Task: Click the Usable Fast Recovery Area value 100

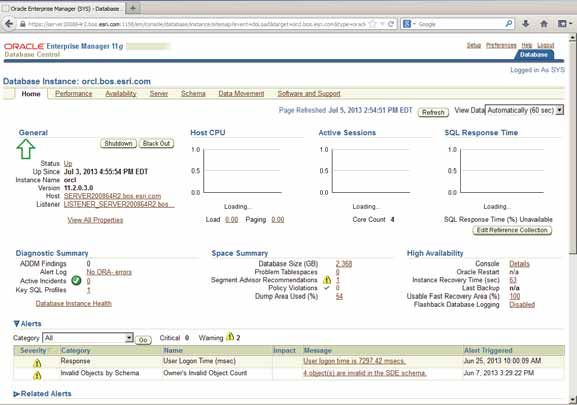Action: tap(514, 296)
